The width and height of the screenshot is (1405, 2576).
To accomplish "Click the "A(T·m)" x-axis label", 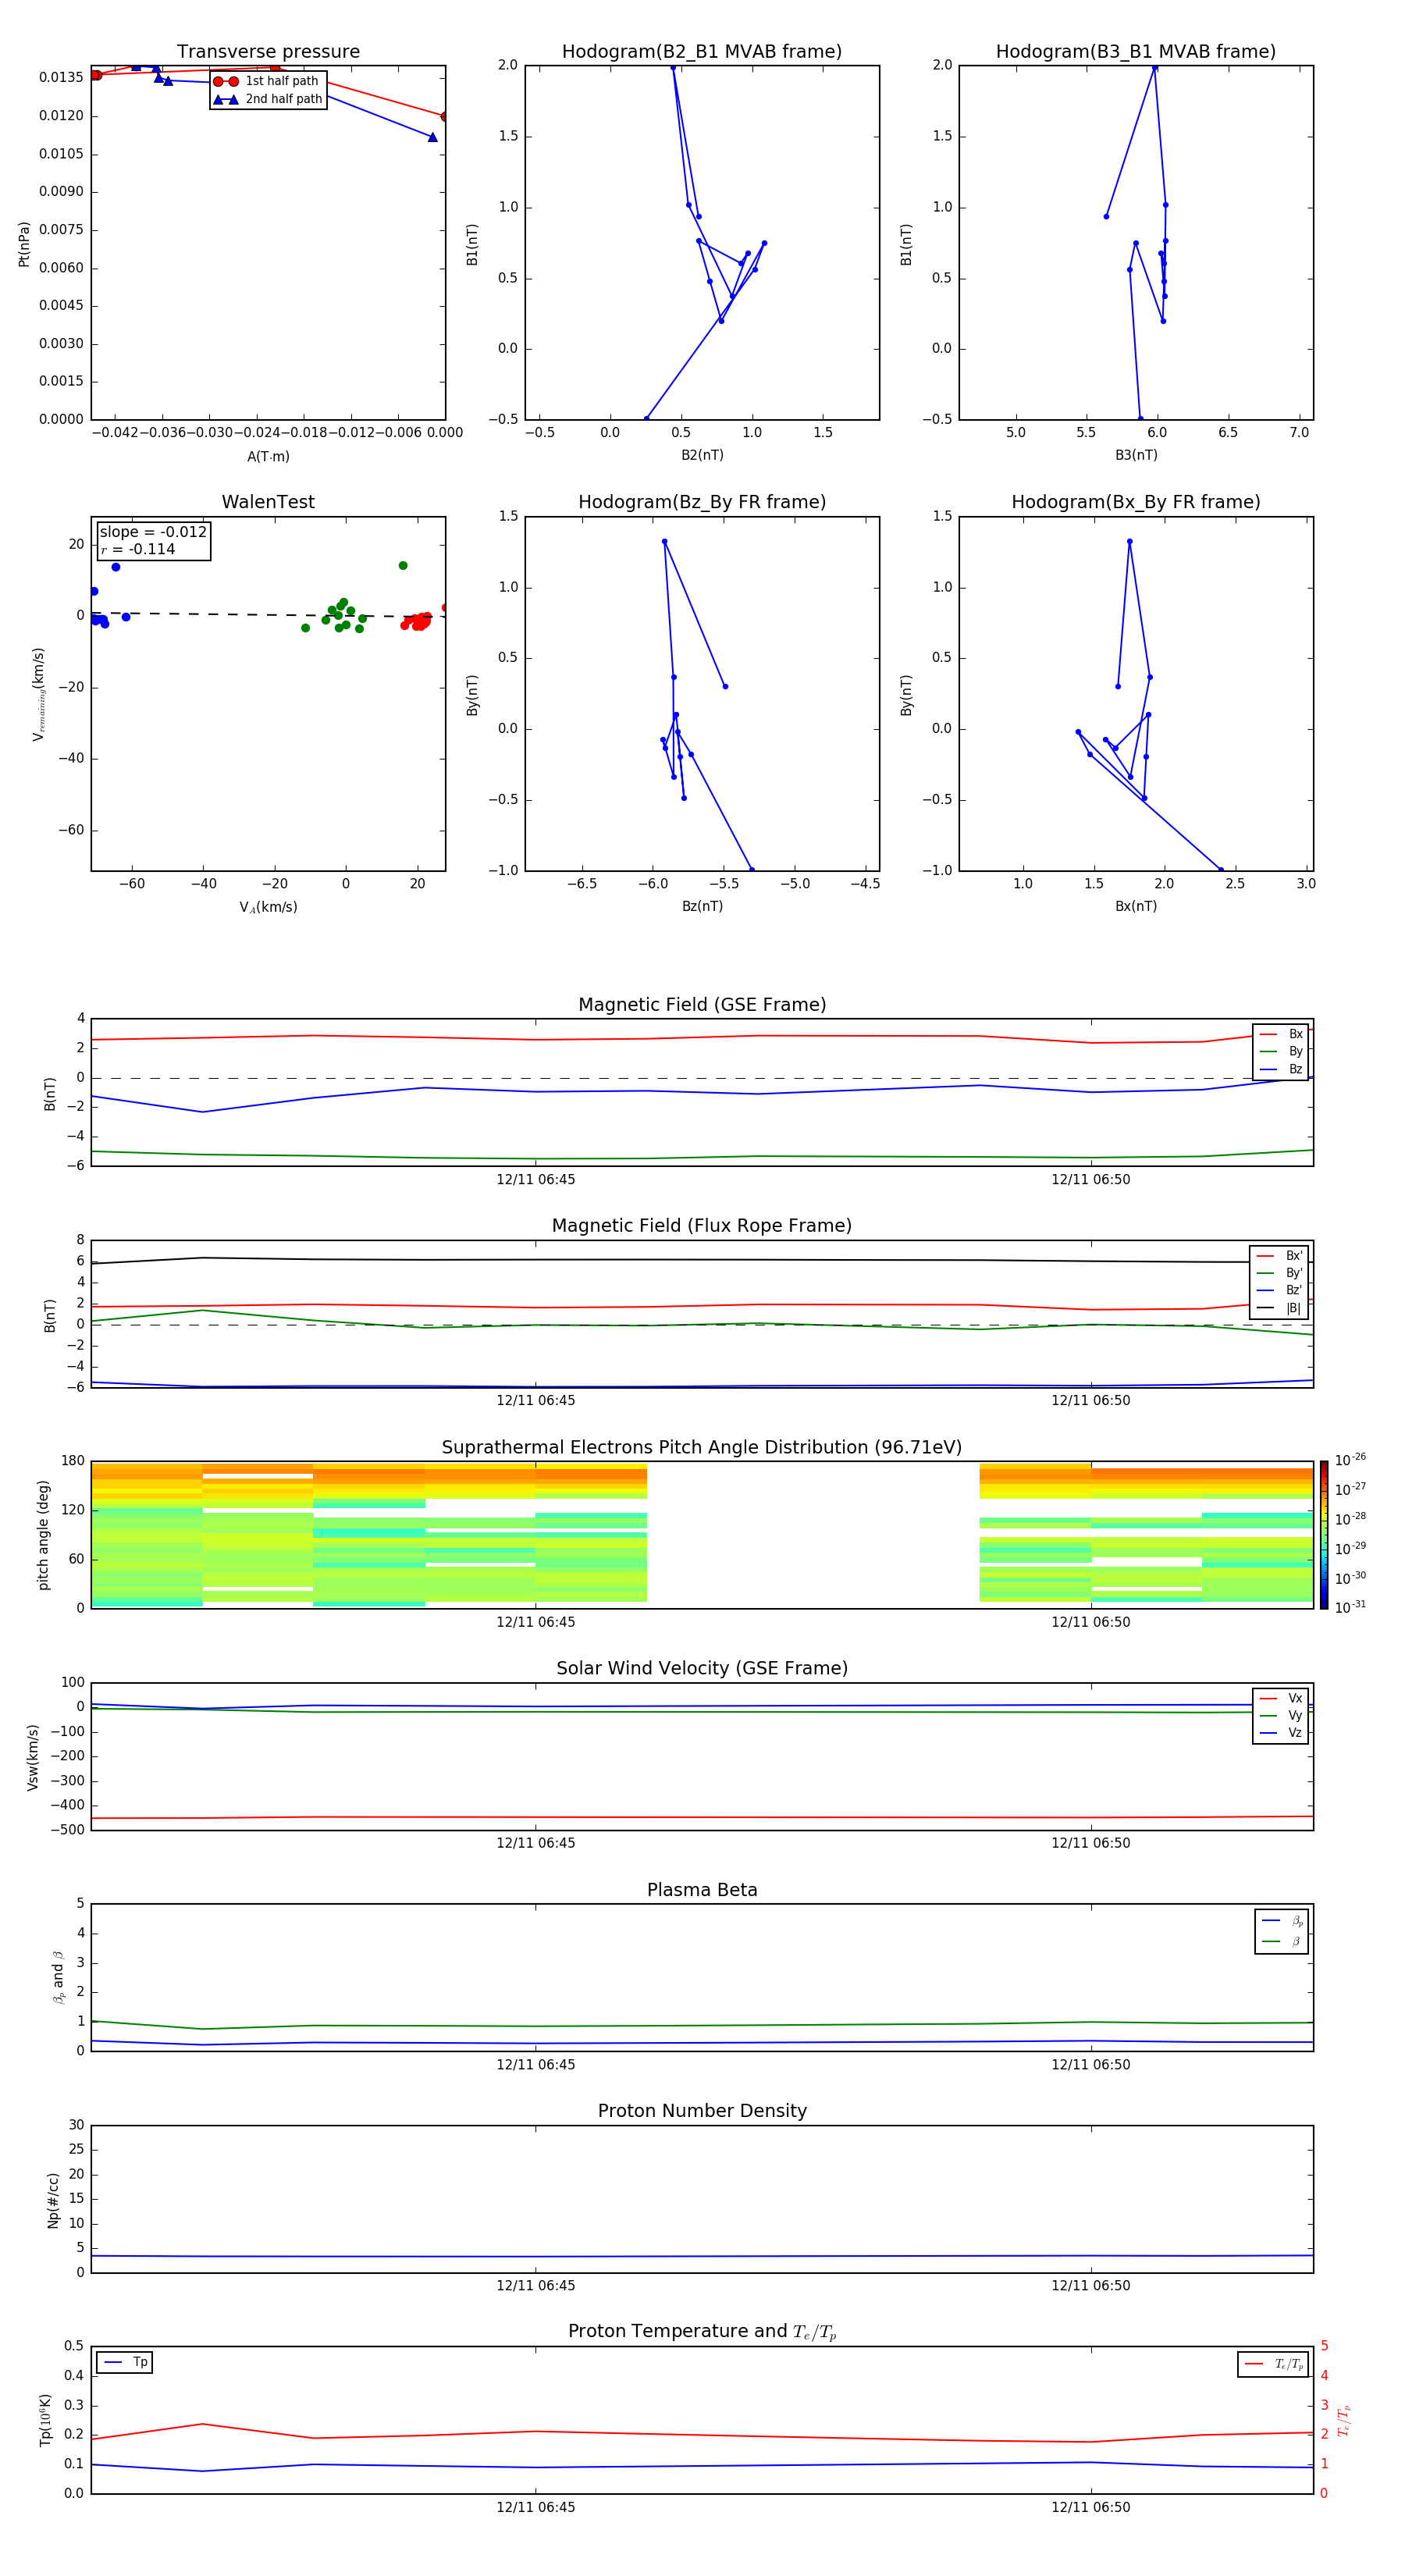I will coord(268,456).
